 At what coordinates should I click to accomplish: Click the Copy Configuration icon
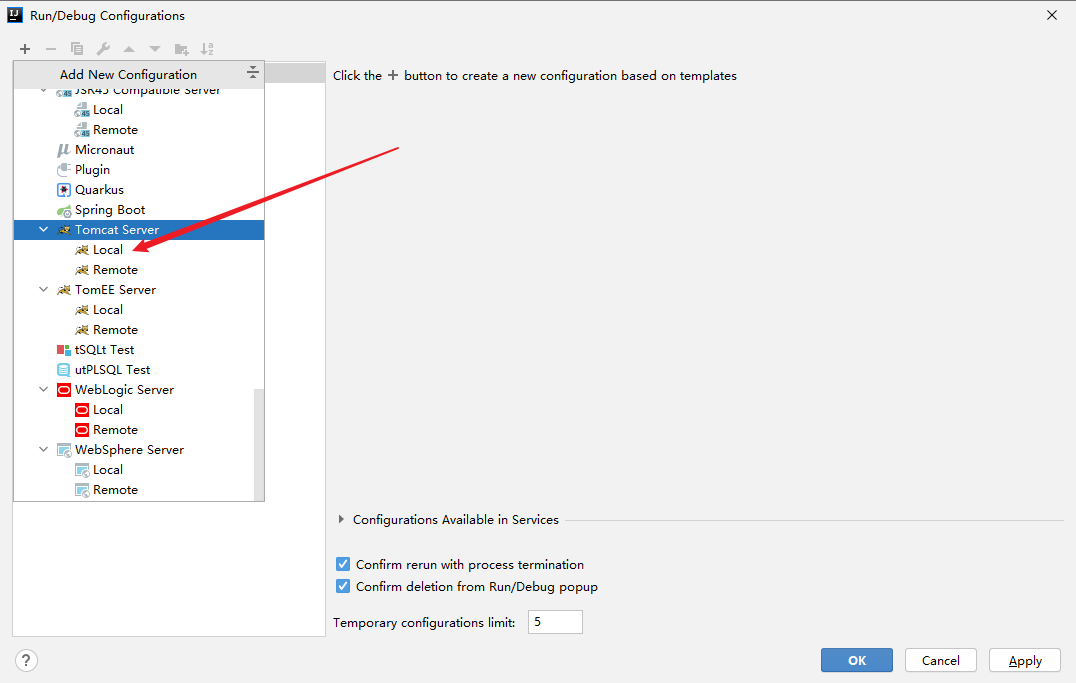click(77, 49)
